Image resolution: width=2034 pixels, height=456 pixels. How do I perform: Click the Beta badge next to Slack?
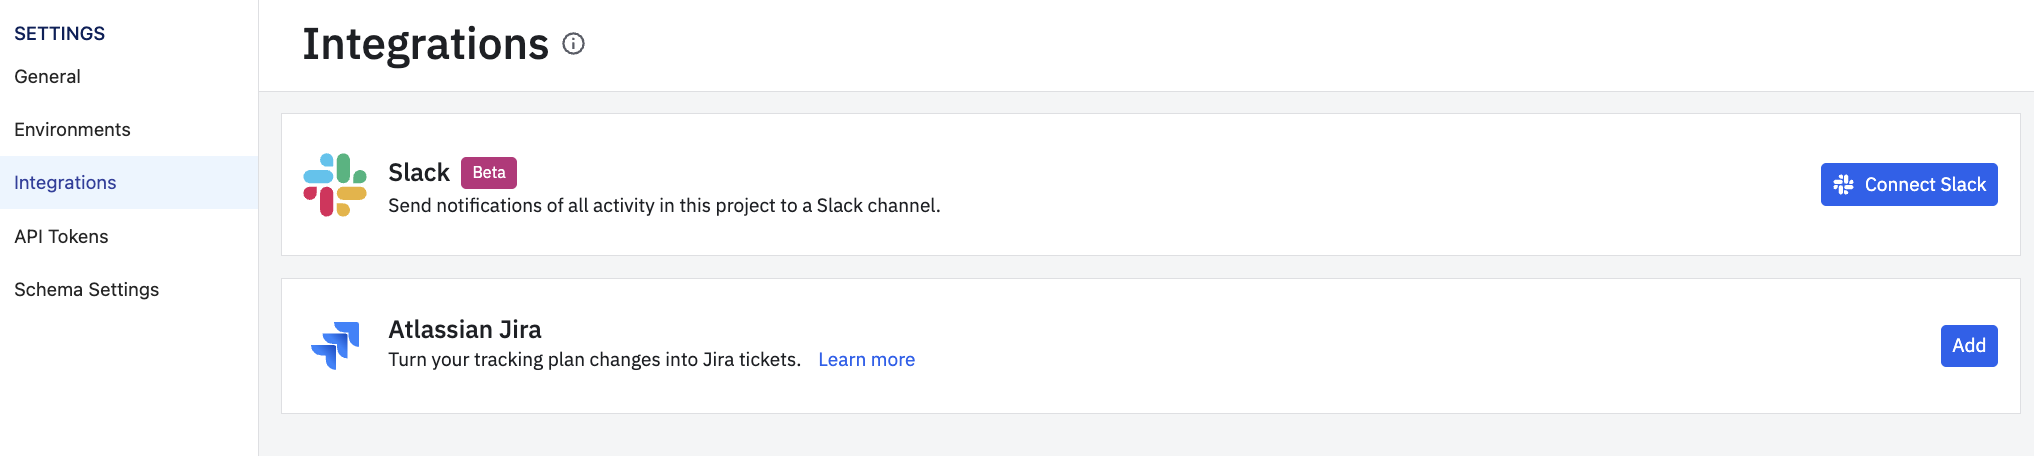pyautogui.click(x=489, y=173)
